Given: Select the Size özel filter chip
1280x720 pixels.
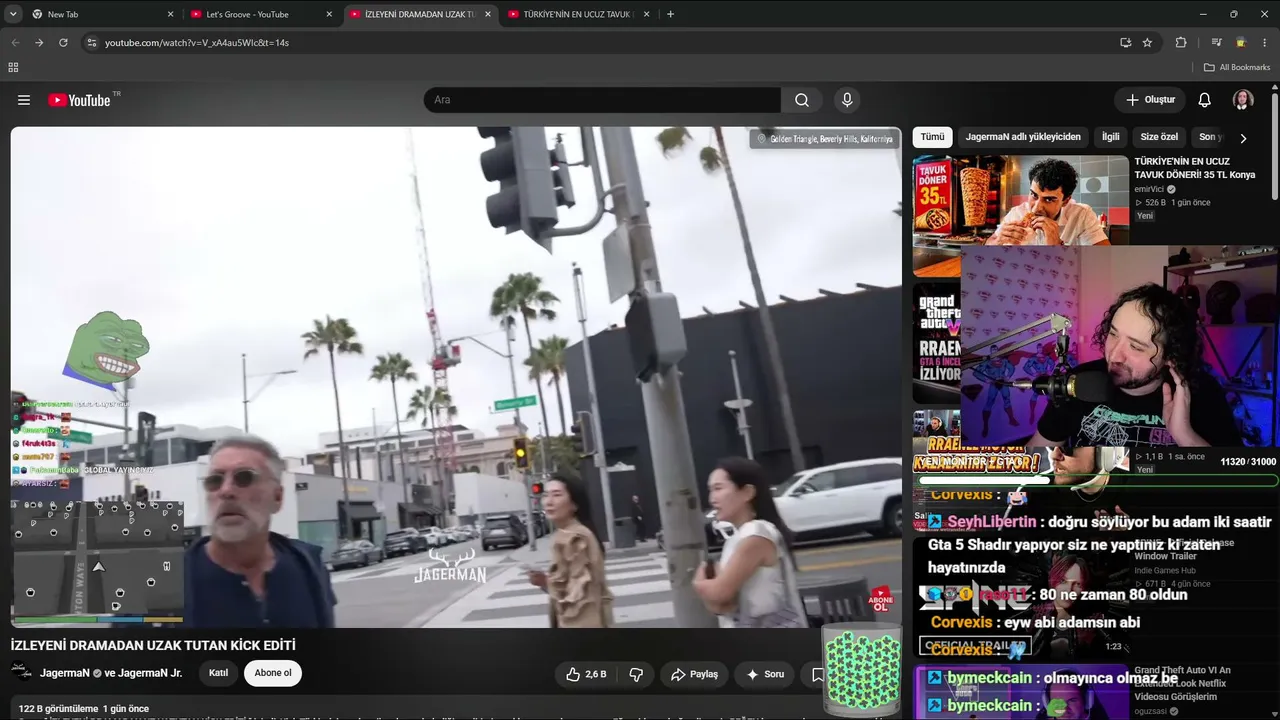Looking at the screenshot, I should 1159,137.
